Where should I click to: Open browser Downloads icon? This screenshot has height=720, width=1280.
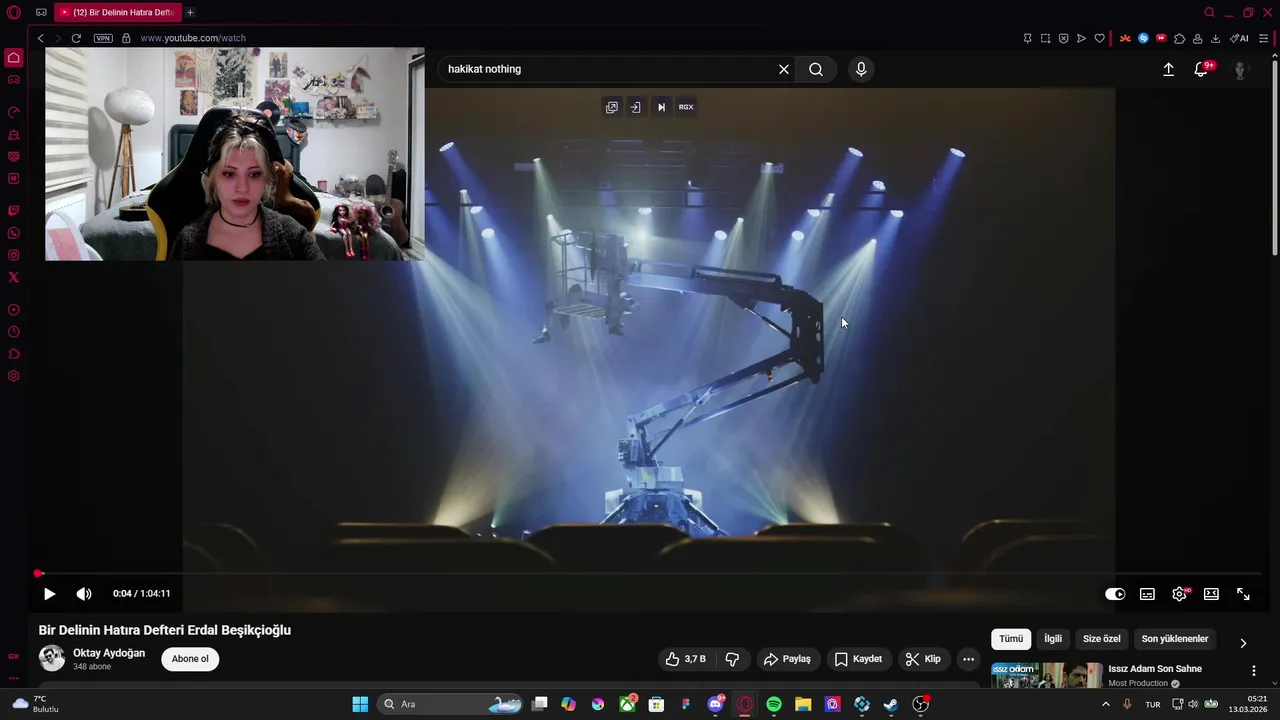(1215, 38)
